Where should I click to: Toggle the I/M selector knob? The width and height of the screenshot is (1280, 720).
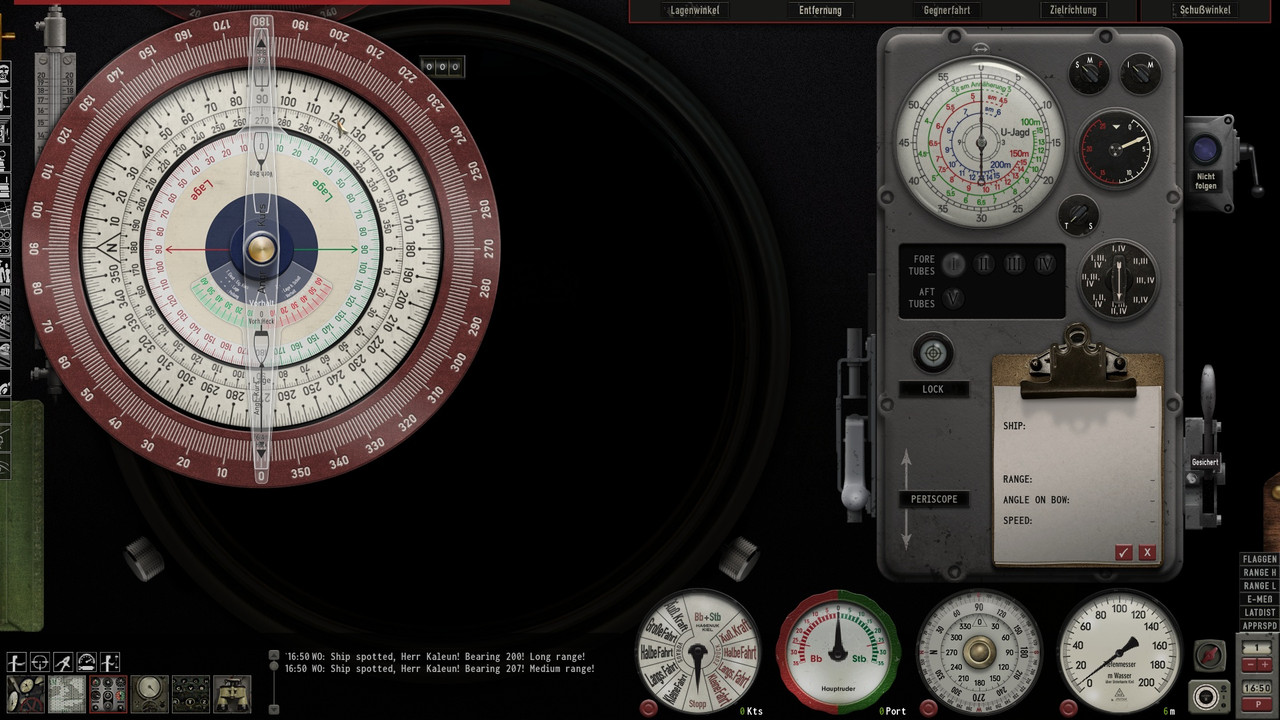pos(1140,73)
